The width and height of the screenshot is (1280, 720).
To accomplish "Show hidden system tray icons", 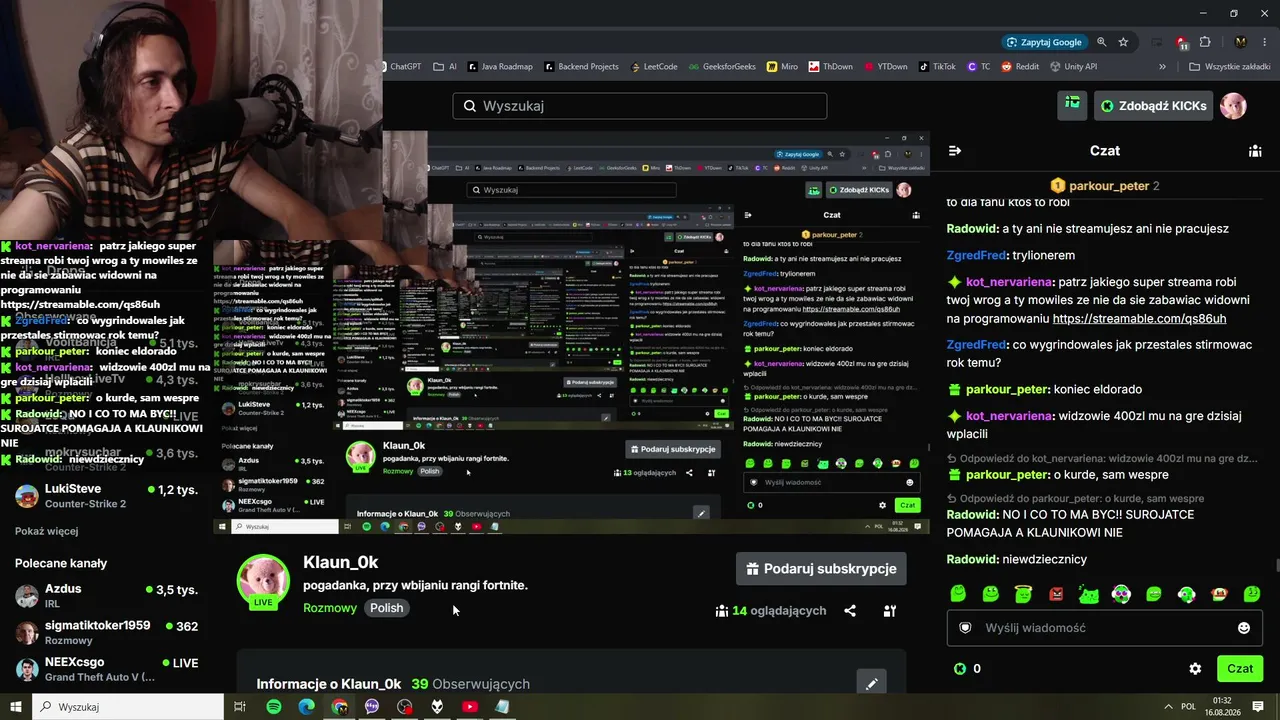I will (x=1167, y=706).
